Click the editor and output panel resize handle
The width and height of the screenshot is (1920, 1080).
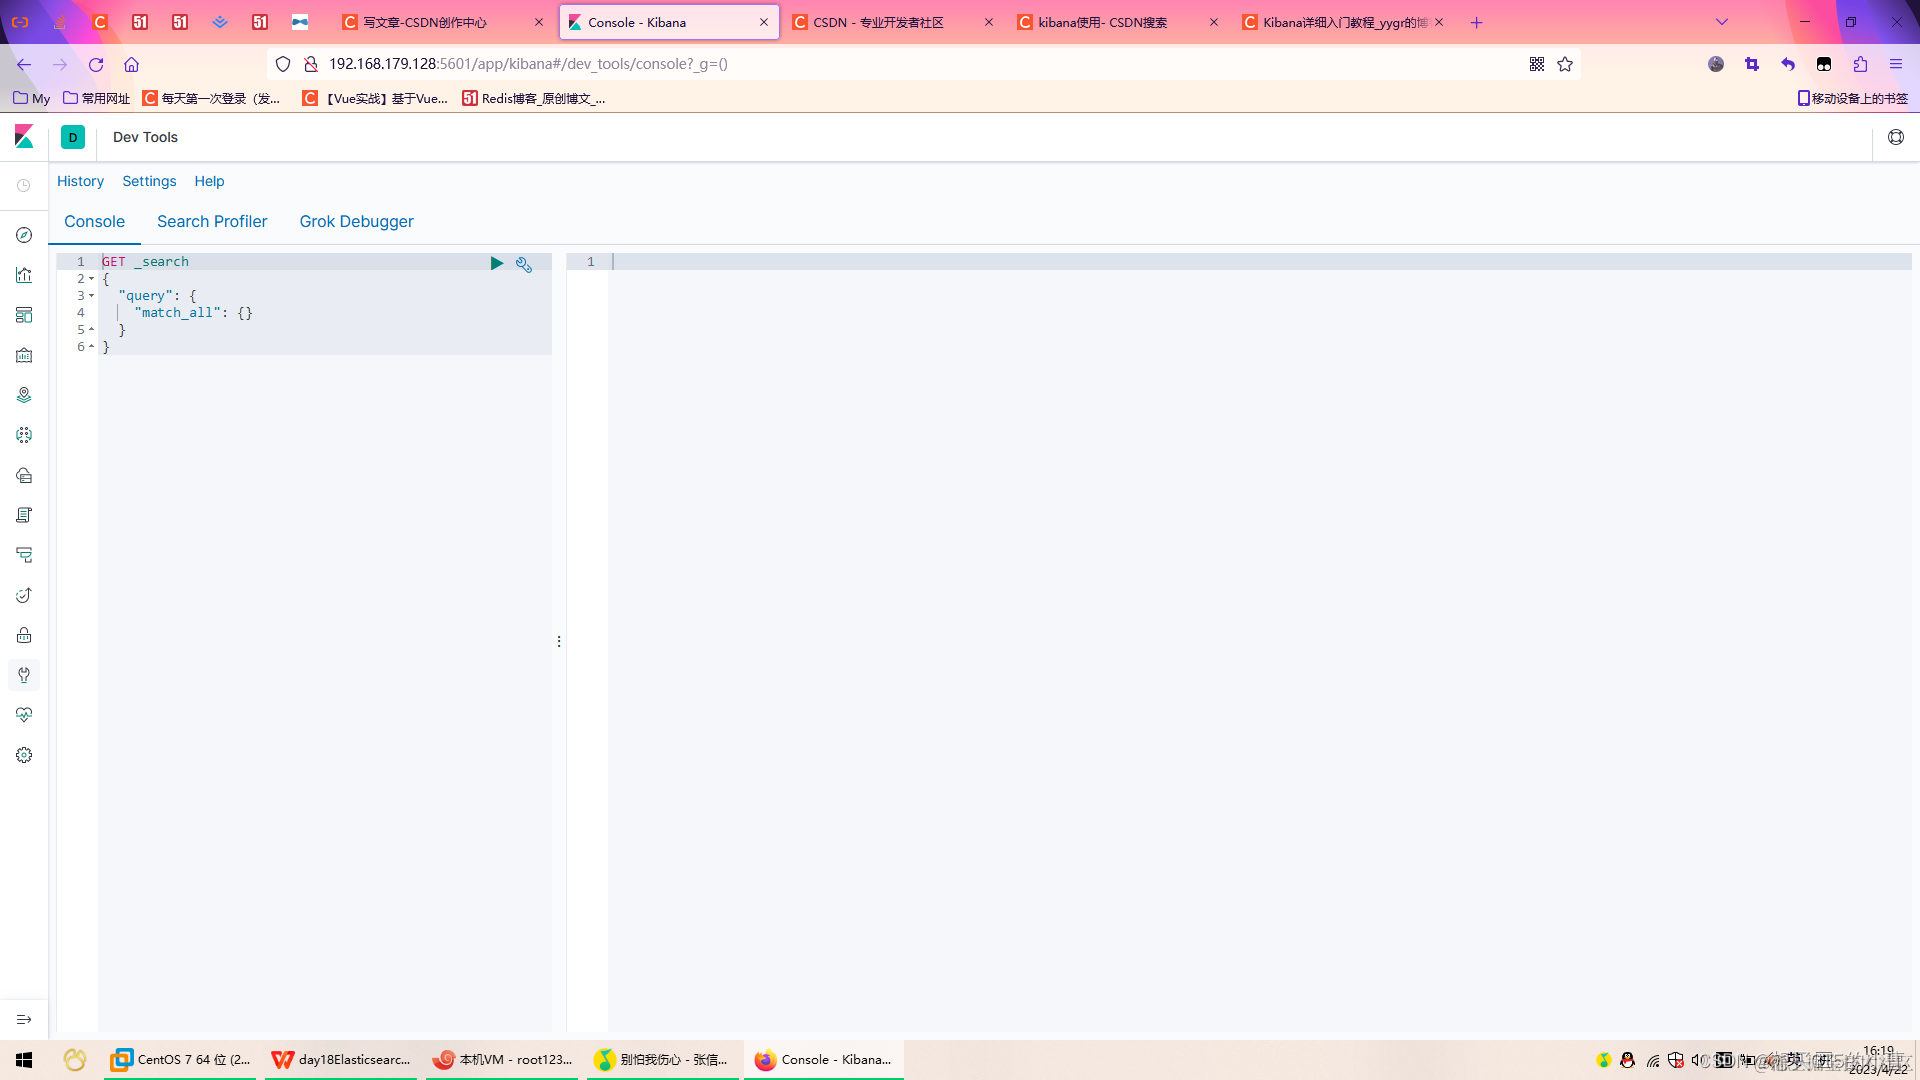559,641
